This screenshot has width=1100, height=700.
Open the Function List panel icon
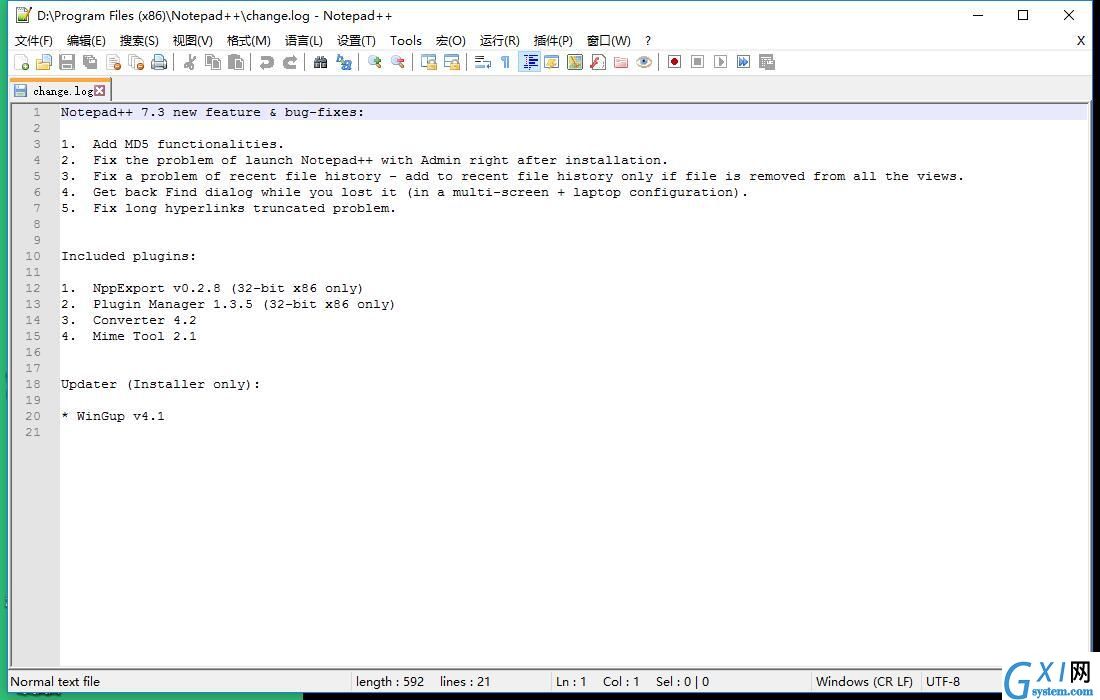pos(598,62)
